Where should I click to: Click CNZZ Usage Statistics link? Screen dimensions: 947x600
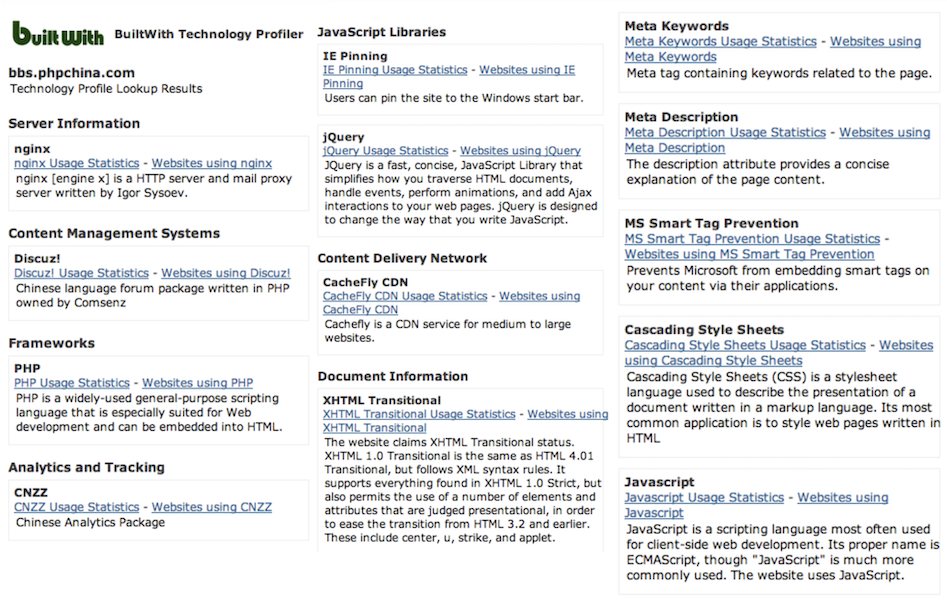coord(77,507)
